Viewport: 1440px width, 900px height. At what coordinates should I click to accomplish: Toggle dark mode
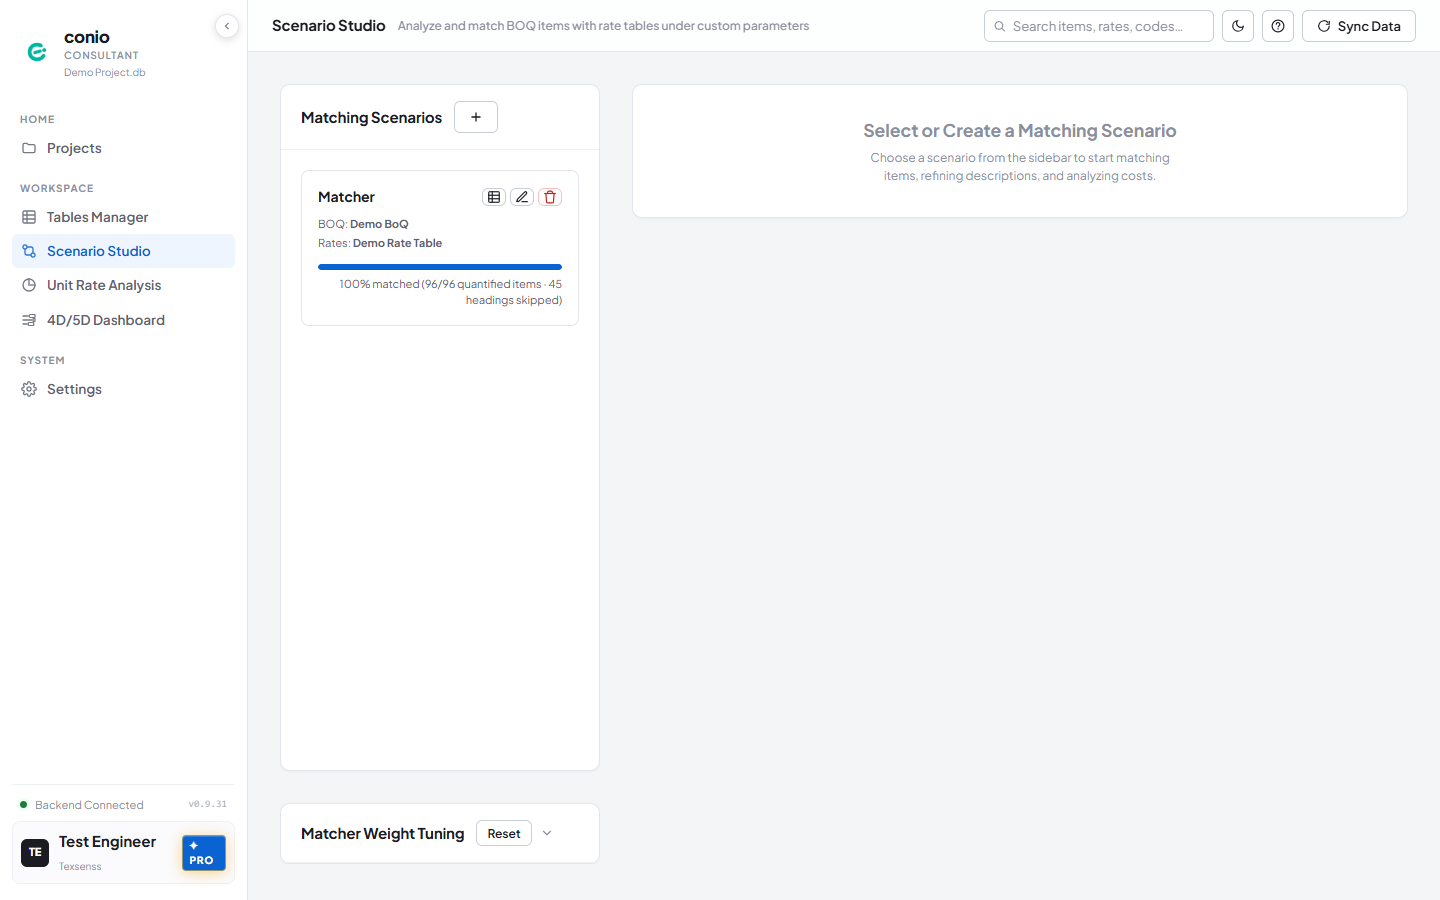pyautogui.click(x=1238, y=26)
